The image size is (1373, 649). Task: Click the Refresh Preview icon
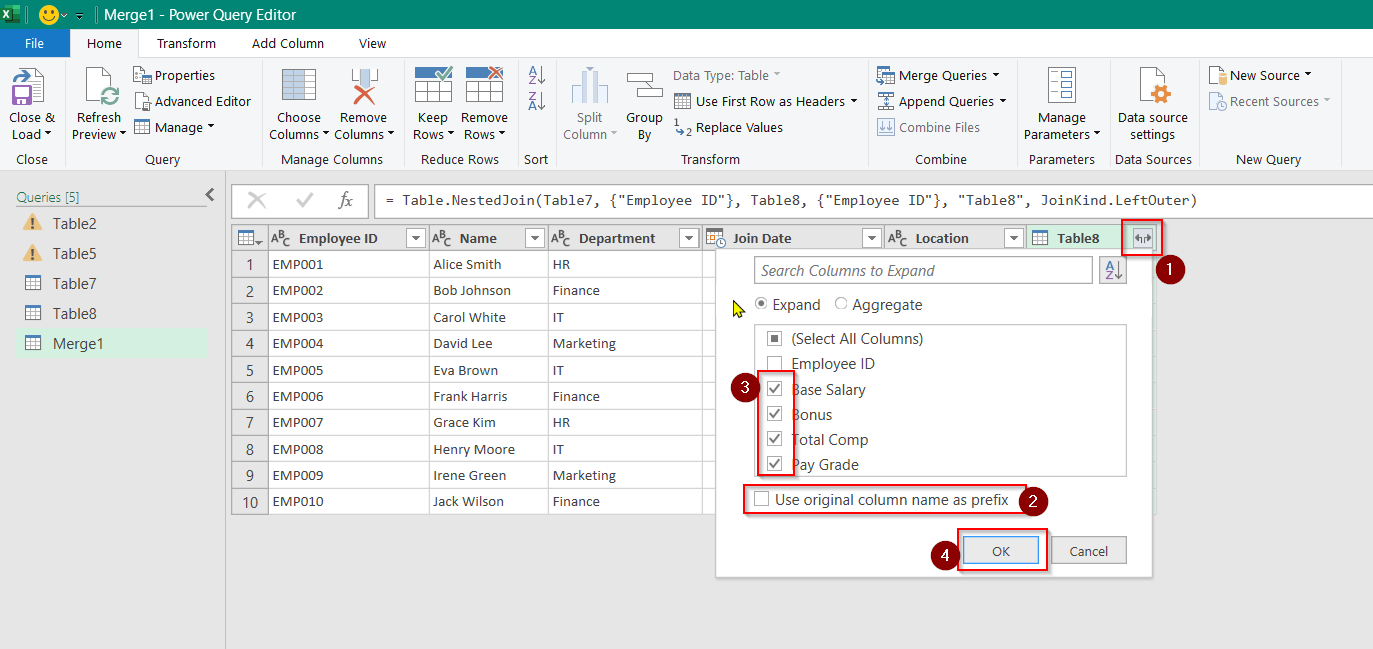[x=100, y=88]
